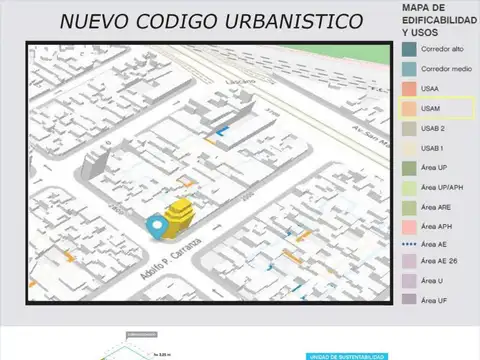Click the 'Adolfo P. Carranza' street label
The width and height of the screenshot is (480, 360).
[171, 259]
